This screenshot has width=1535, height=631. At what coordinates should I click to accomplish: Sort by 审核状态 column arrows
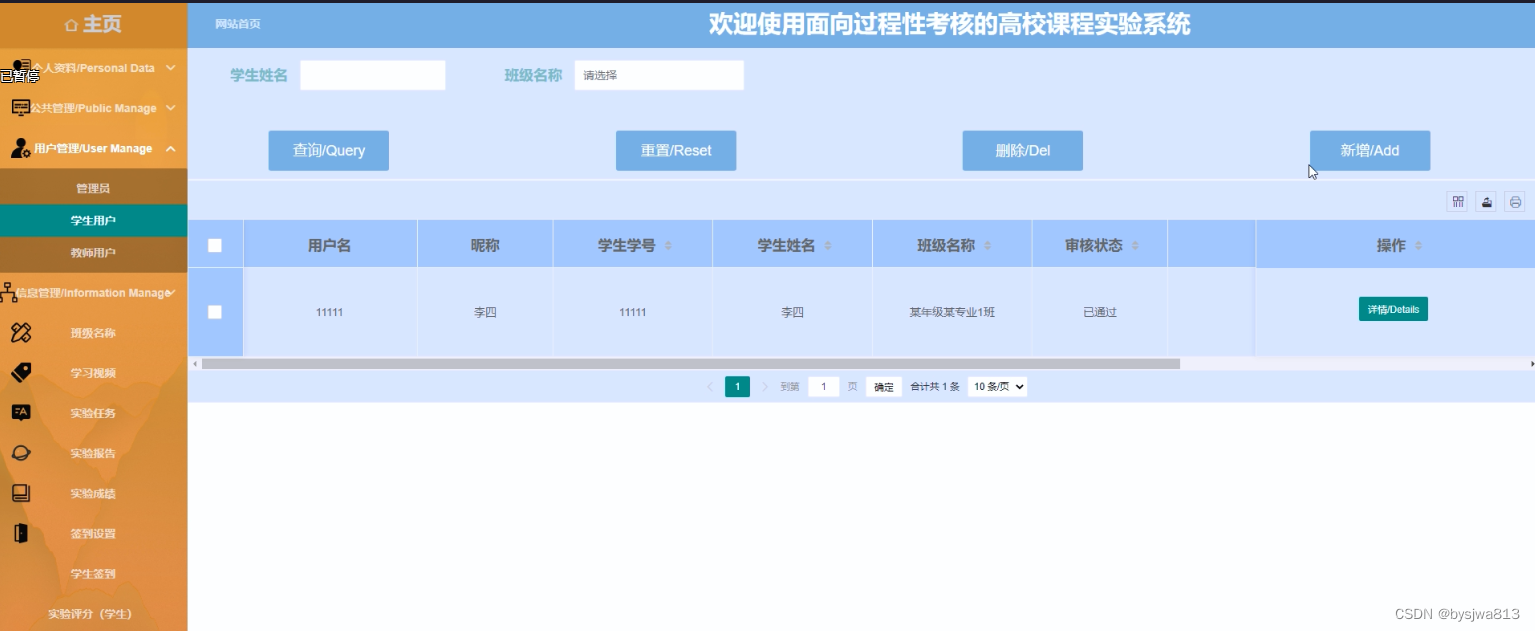[x=1135, y=246]
